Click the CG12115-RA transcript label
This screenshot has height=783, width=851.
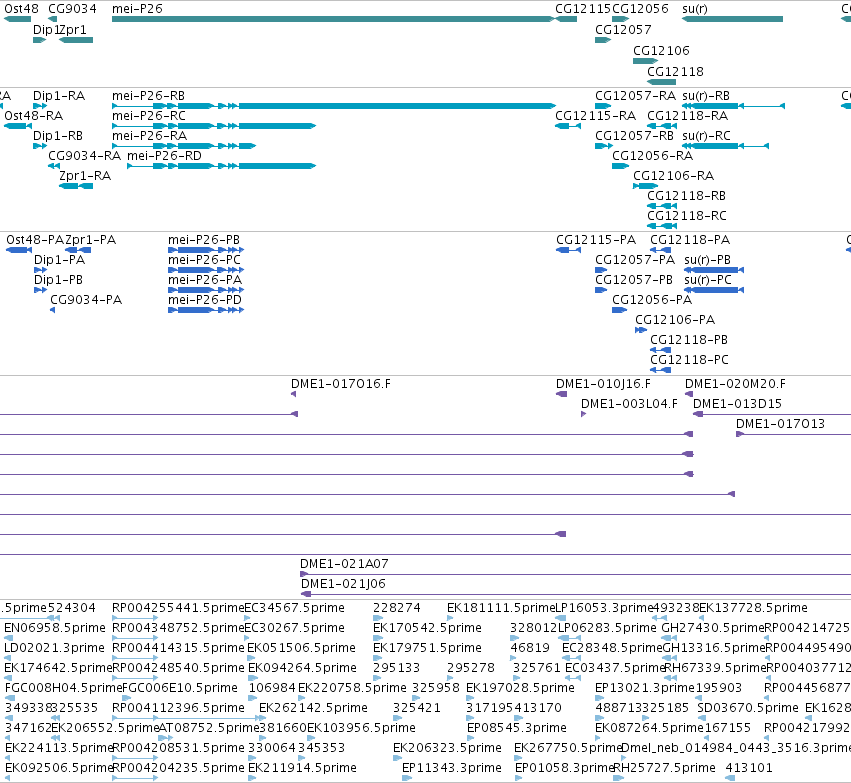pos(595,116)
